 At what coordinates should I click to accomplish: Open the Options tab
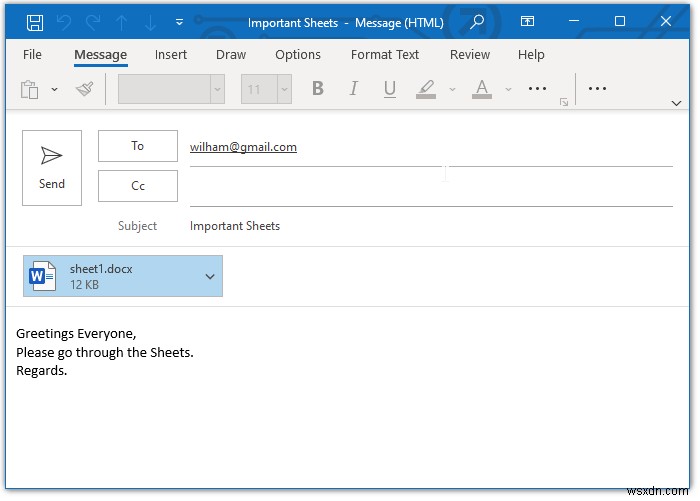[298, 54]
